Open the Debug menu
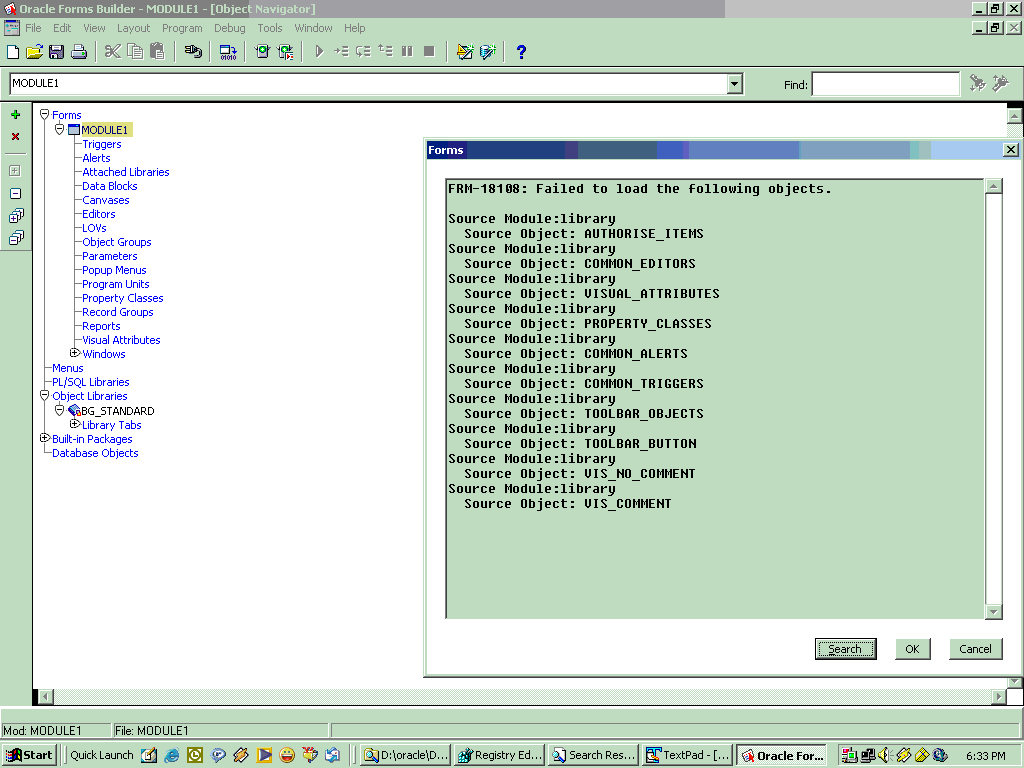Image resolution: width=1024 pixels, height=768 pixels. [x=230, y=28]
